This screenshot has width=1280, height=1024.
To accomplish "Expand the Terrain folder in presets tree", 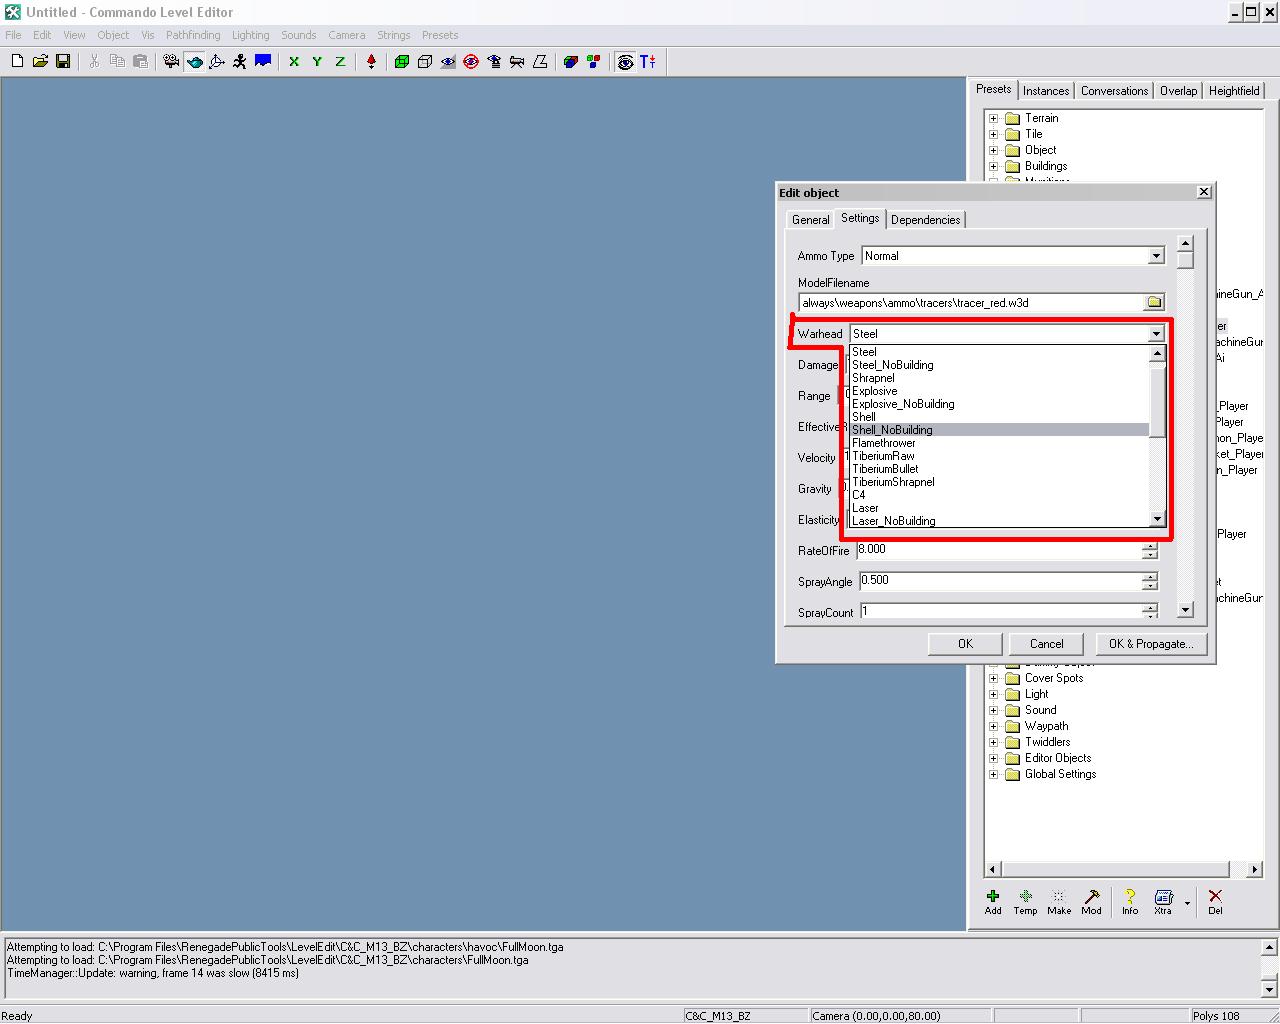I will coord(994,118).
